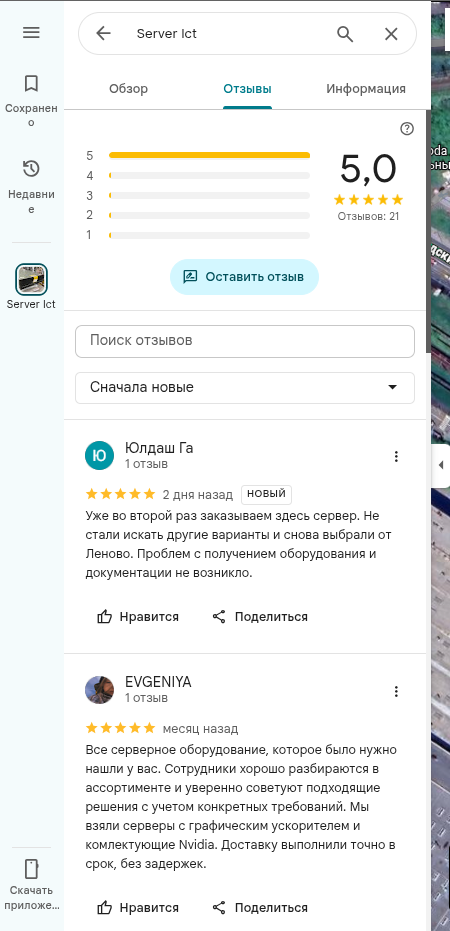Like the Юлдаш Га review
The height and width of the screenshot is (931, 450).
coord(138,617)
